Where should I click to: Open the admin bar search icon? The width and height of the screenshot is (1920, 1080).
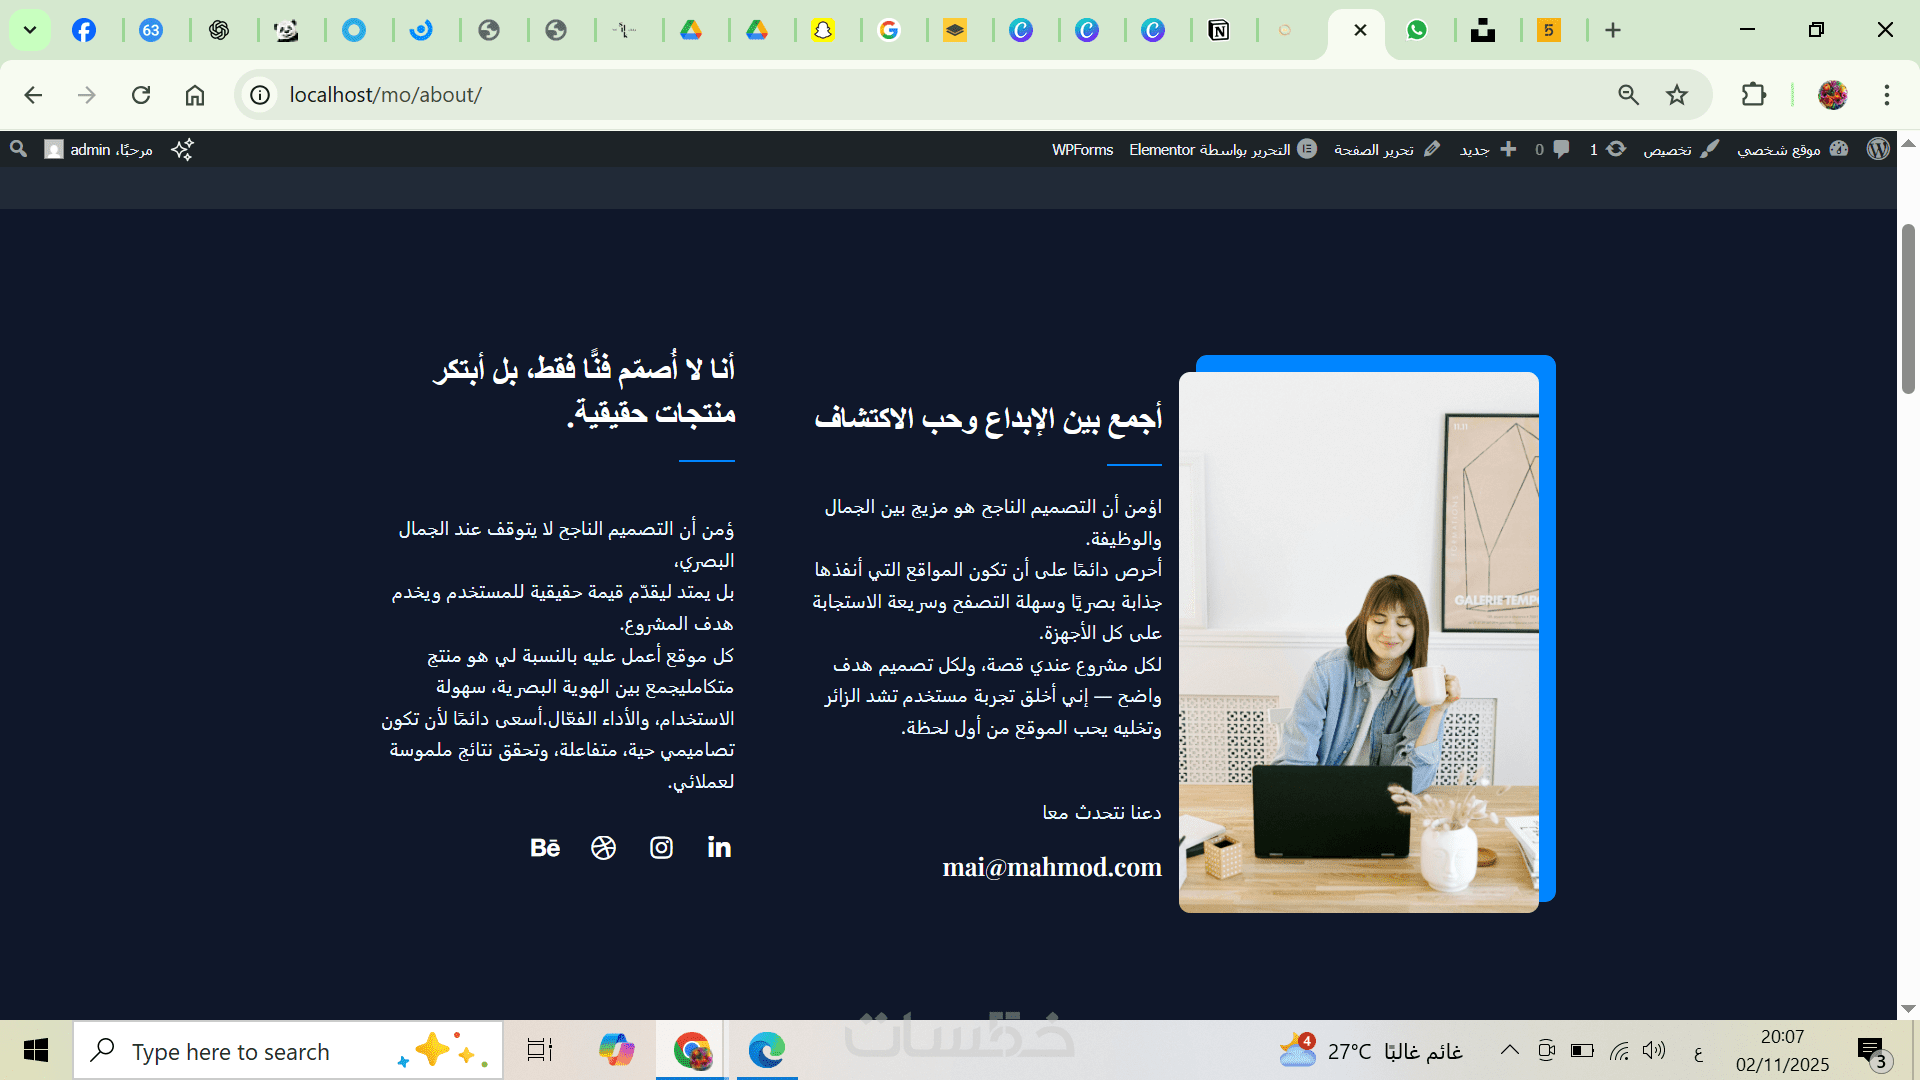[18, 149]
